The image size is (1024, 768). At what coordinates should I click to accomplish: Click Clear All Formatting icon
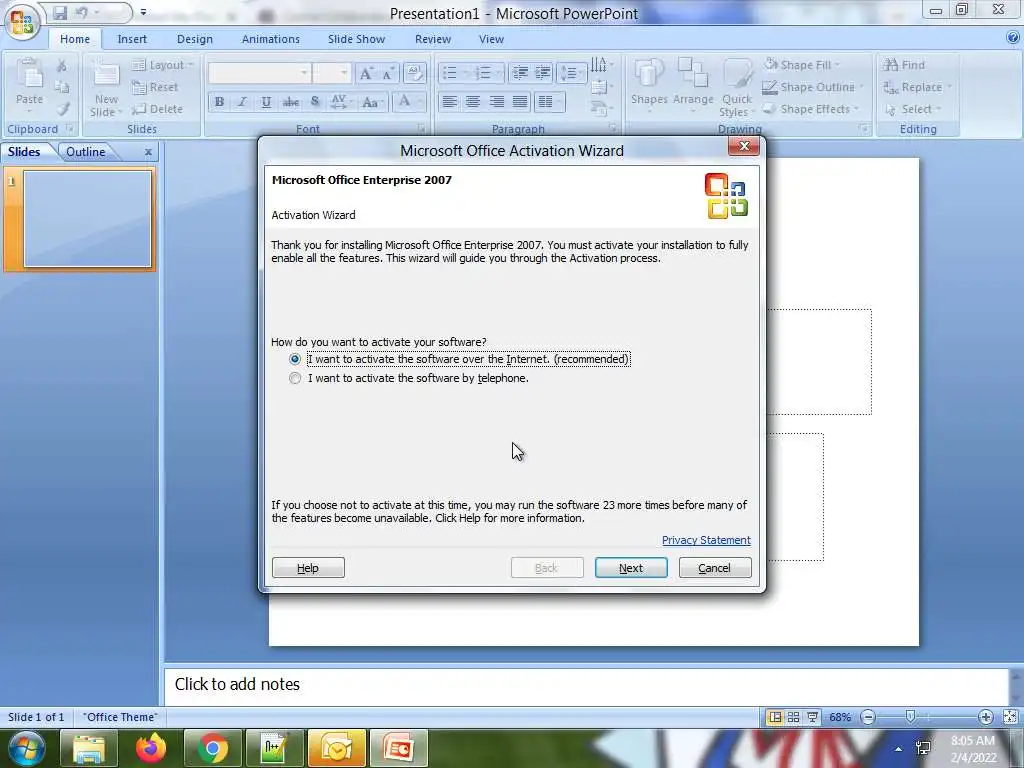(414, 72)
